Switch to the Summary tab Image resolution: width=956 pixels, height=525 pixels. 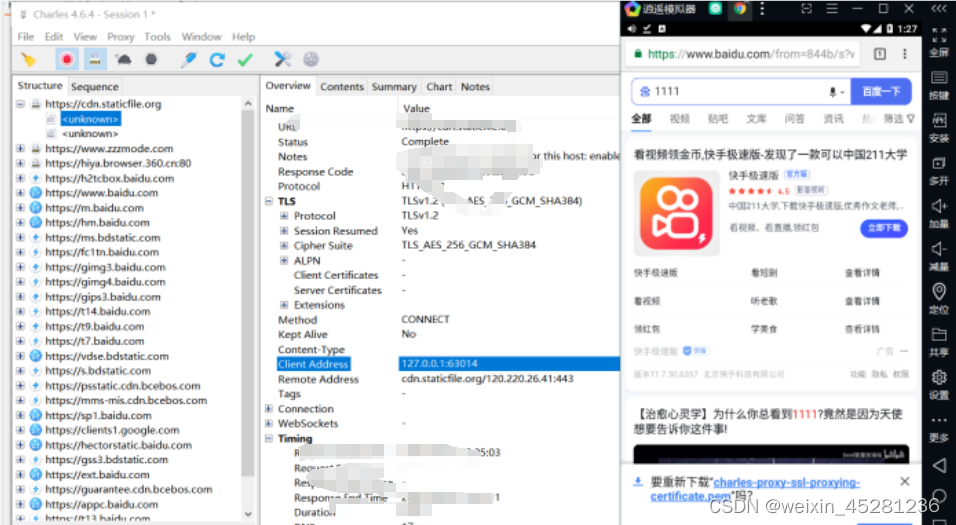point(394,87)
